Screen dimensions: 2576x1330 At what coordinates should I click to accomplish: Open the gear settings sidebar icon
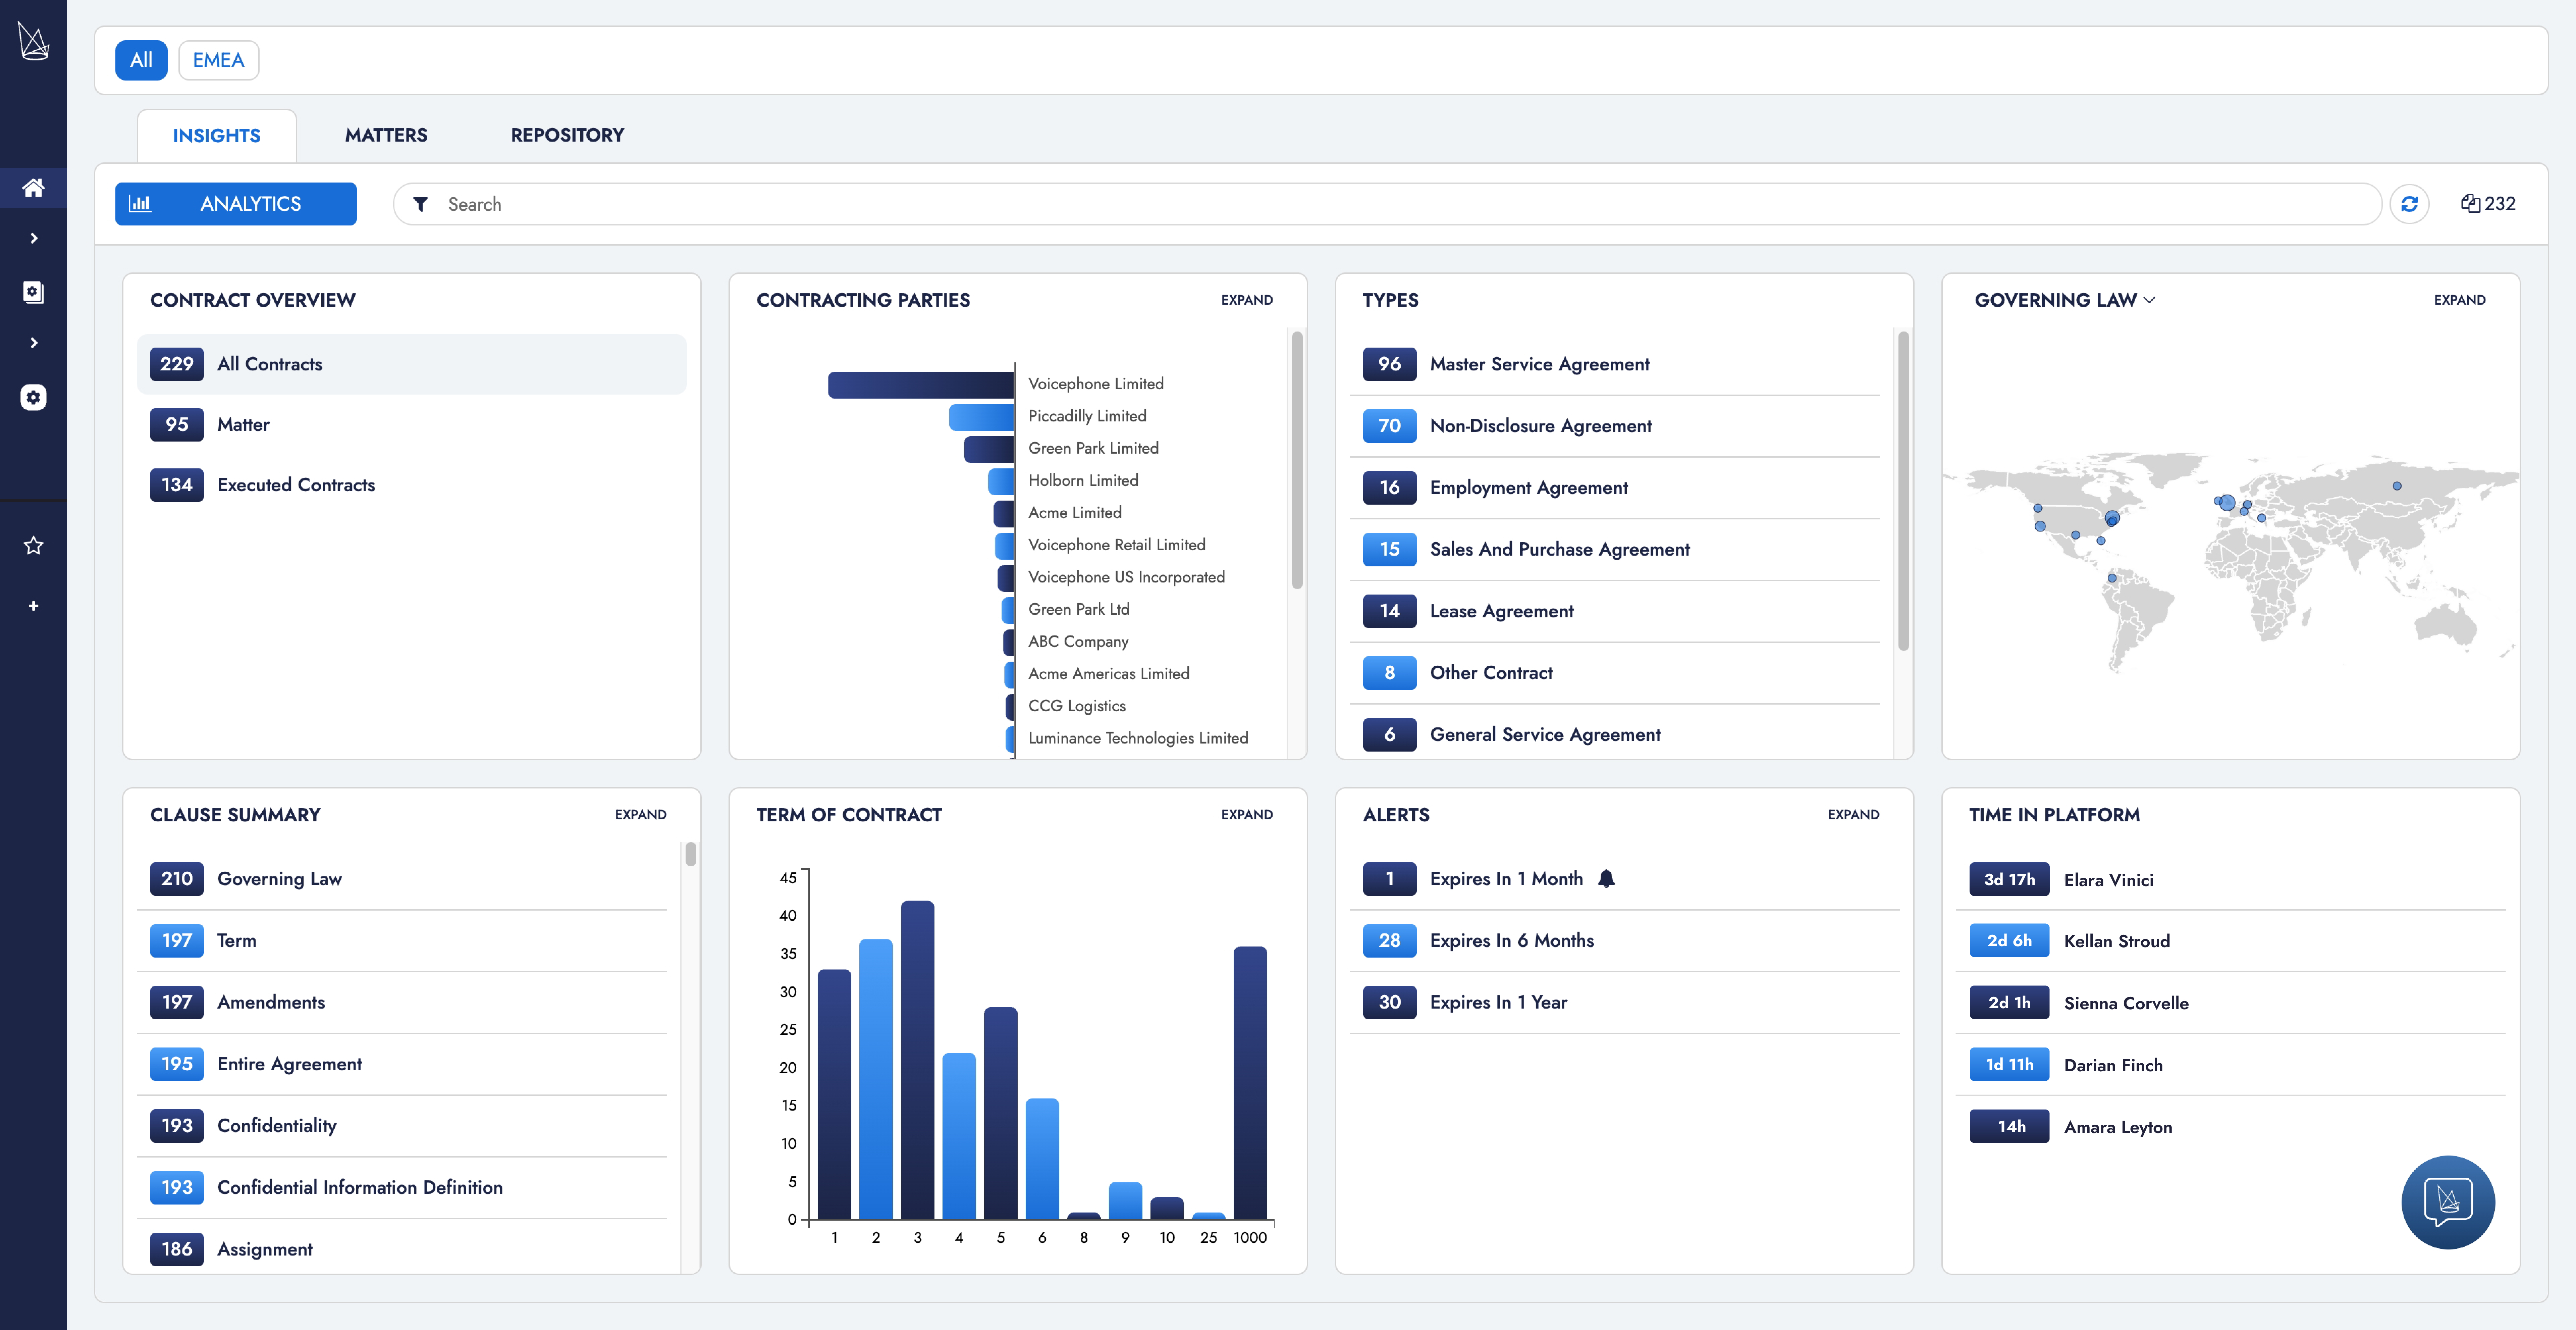pyautogui.click(x=33, y=397)
